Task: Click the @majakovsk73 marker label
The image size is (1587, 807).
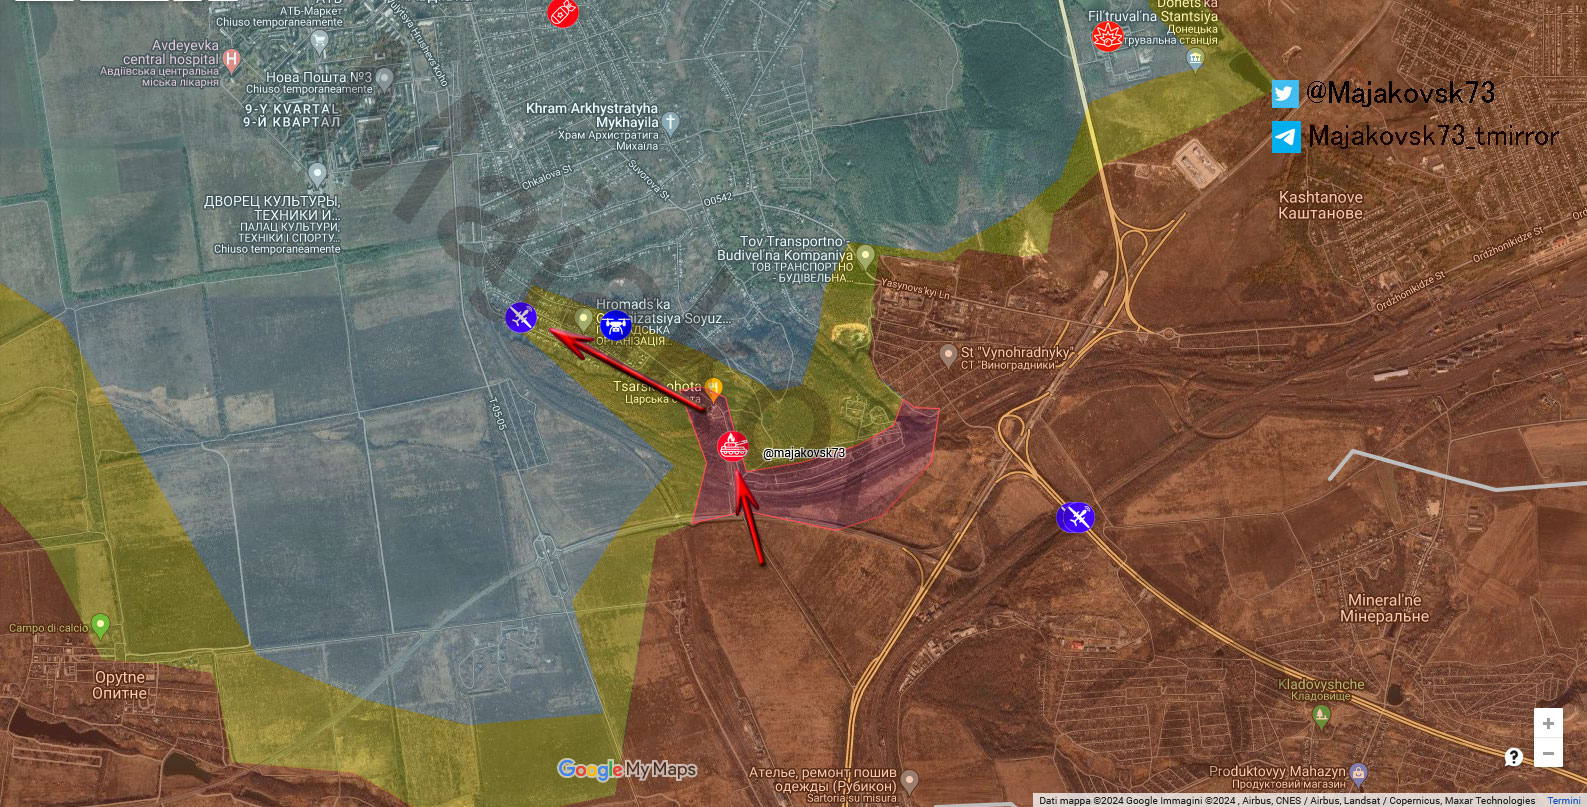Action: [x=804, y=453]
